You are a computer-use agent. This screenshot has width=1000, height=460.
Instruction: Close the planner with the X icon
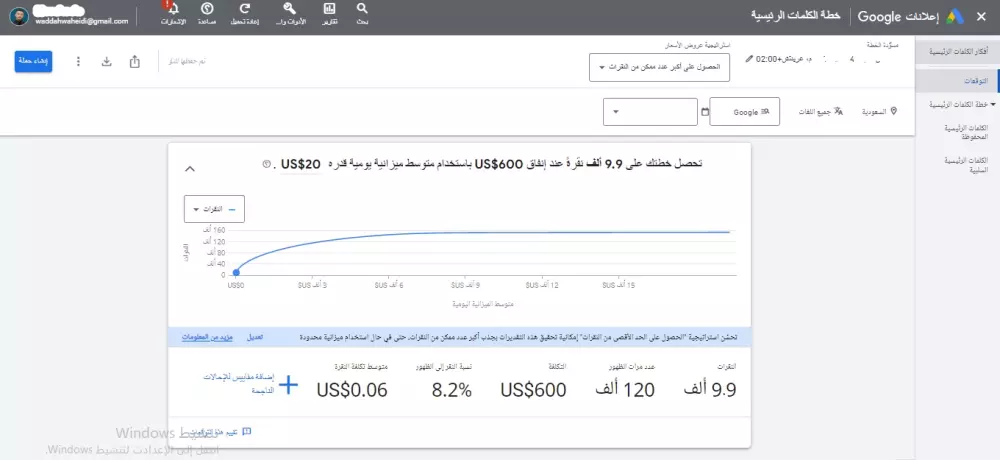click(x=982, y=17)
